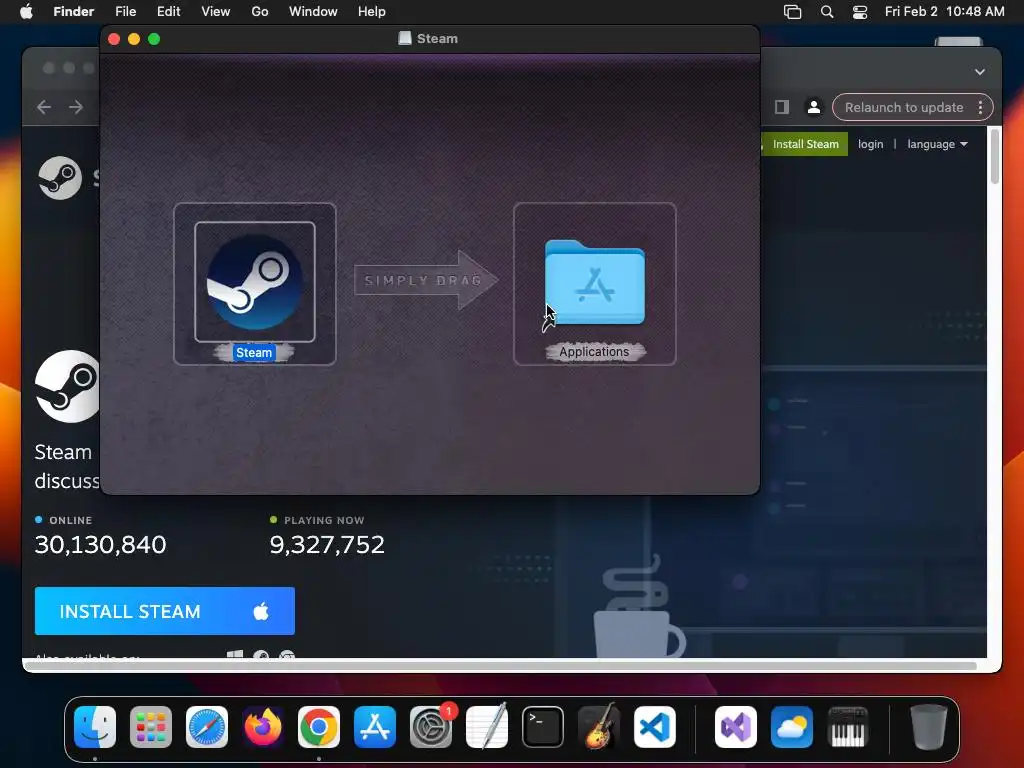Click the playing now count 9,327,752
Screen dimensions: 1024x768
click(x=327, y=545)
